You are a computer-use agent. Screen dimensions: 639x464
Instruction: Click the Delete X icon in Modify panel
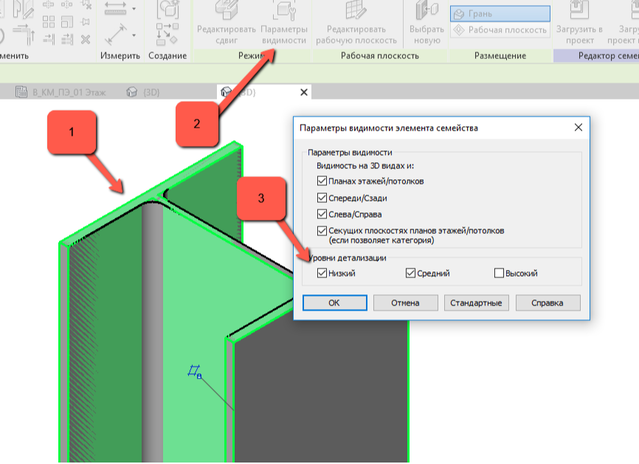pyautogui.click(x=85, y=39)
